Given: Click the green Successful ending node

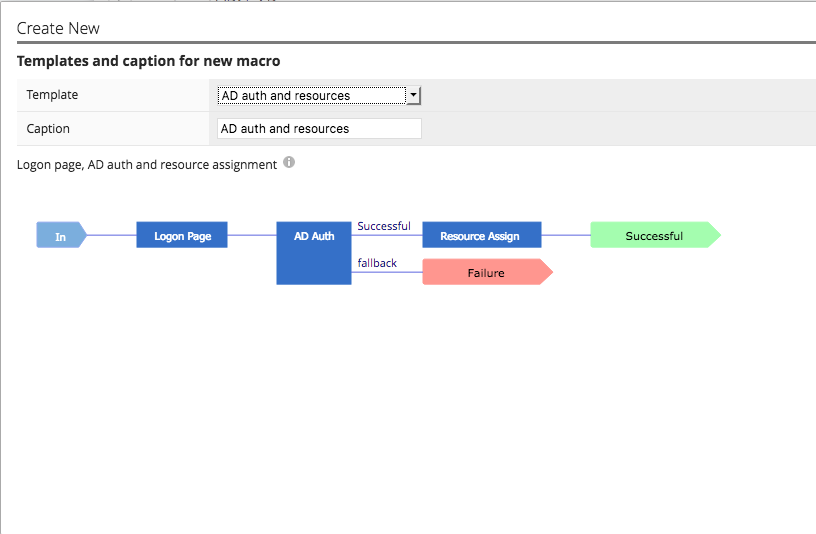Looking at the screenshot, I should [655, 235].
